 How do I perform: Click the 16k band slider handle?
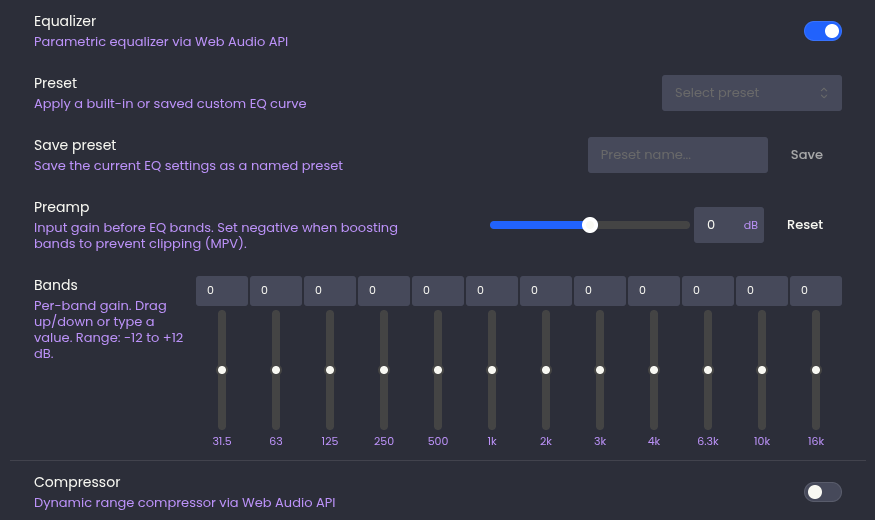click(816, 370)
